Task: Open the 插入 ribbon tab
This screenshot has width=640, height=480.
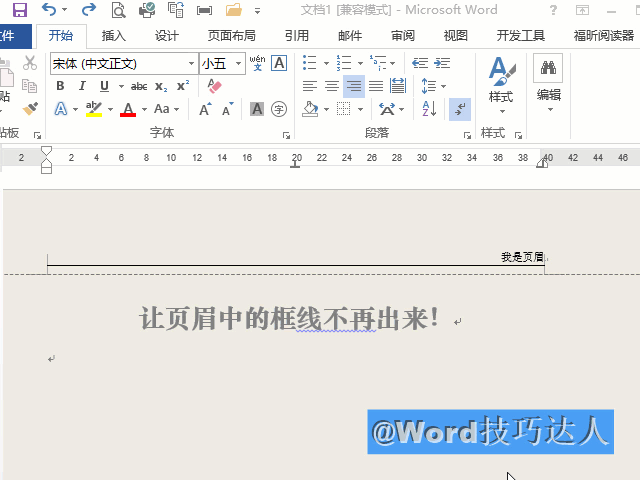Action: pos(113,36)
